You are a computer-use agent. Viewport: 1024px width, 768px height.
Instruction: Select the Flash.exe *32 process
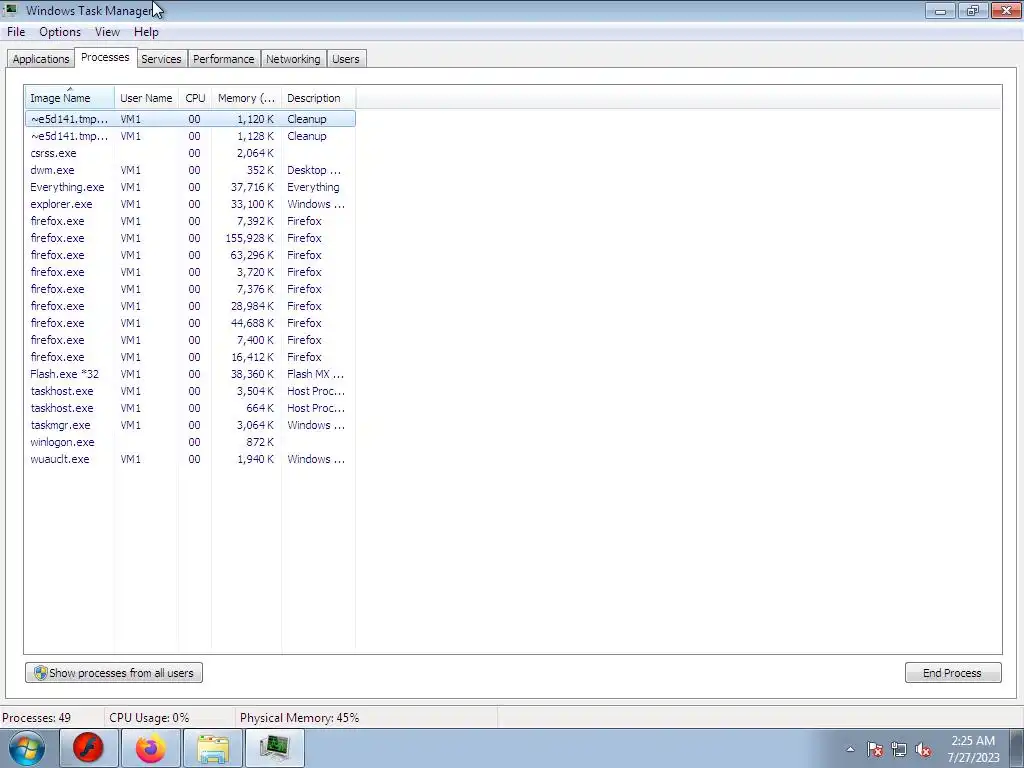point(191,374)
